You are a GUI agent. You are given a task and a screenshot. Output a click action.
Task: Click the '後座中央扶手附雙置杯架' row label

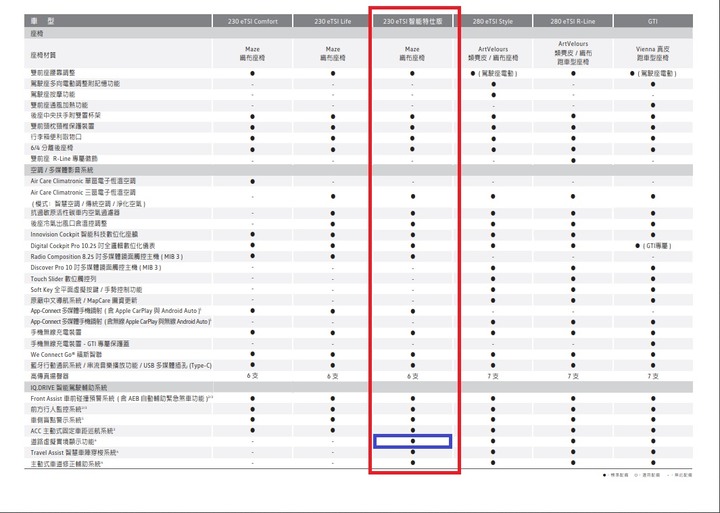click(65, 115)
